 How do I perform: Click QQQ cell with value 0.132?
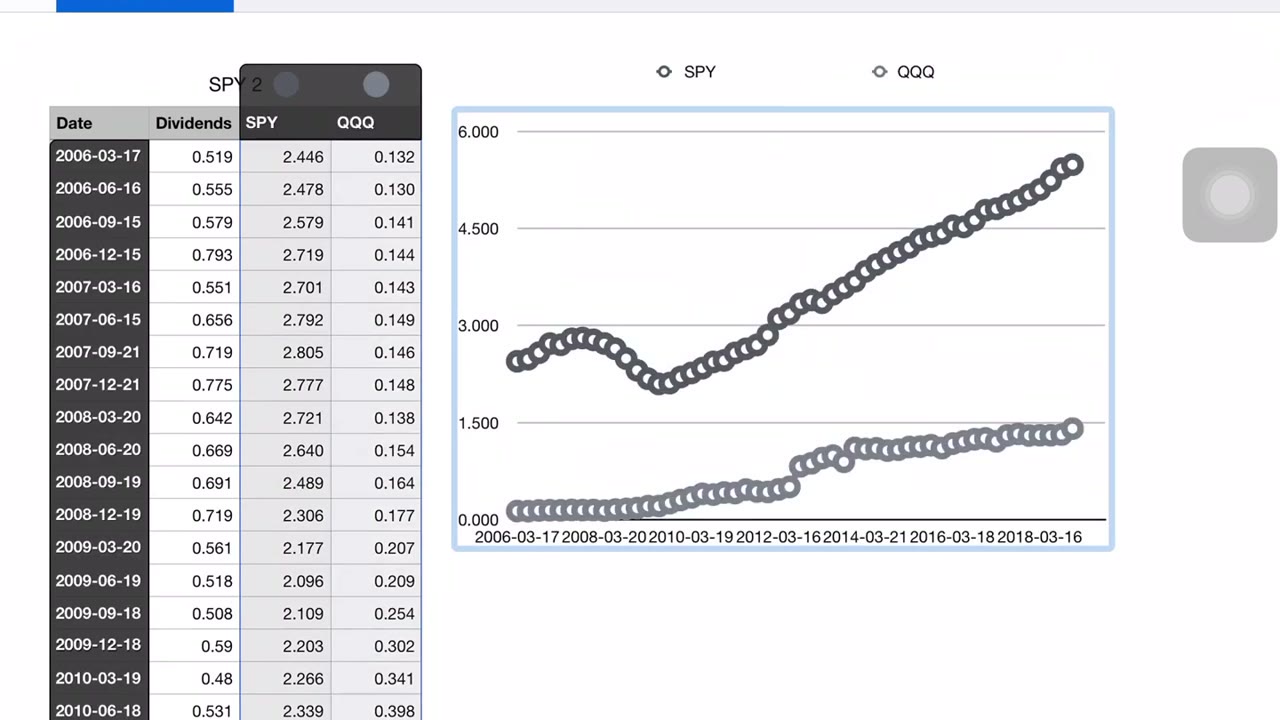(x=376, y=156)
